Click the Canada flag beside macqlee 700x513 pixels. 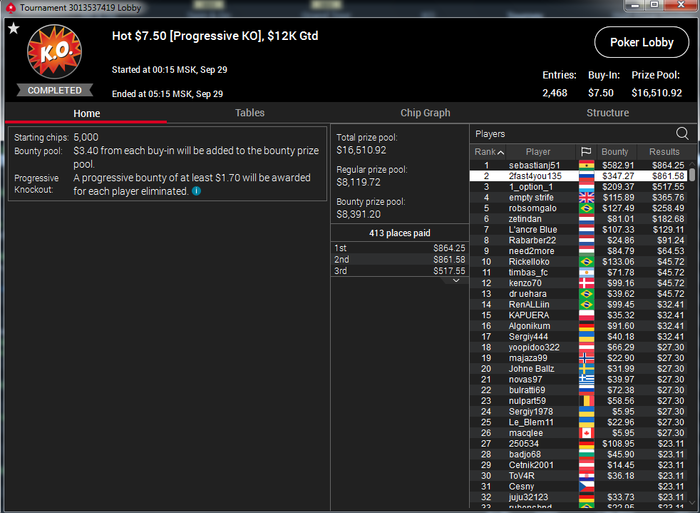[586, 433]
